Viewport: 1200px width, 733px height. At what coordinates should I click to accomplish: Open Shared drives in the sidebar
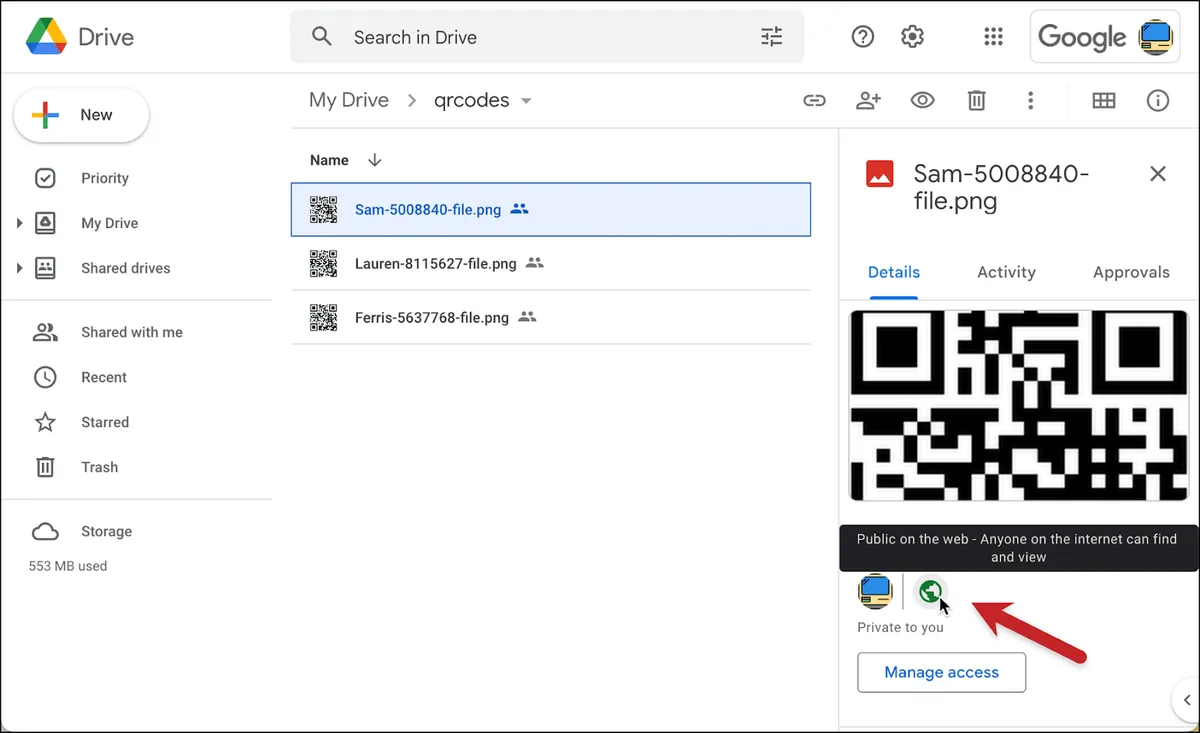(125, 268)
